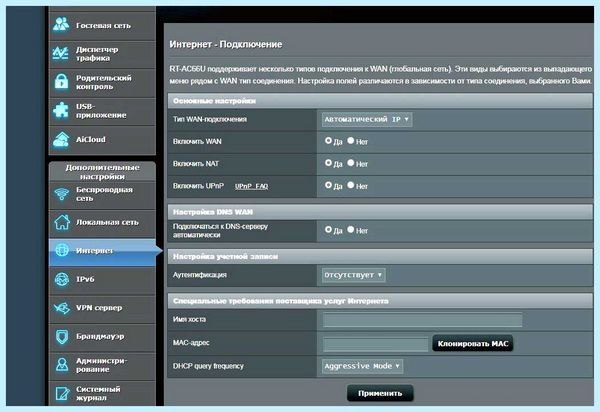Click the Настройка учетной записи header

(380, 256)
